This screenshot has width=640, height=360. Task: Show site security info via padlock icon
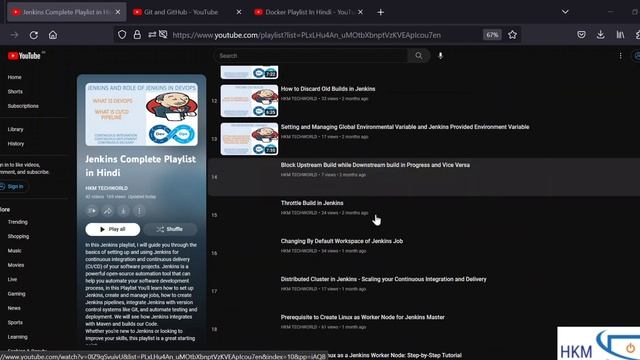(137, 35)
